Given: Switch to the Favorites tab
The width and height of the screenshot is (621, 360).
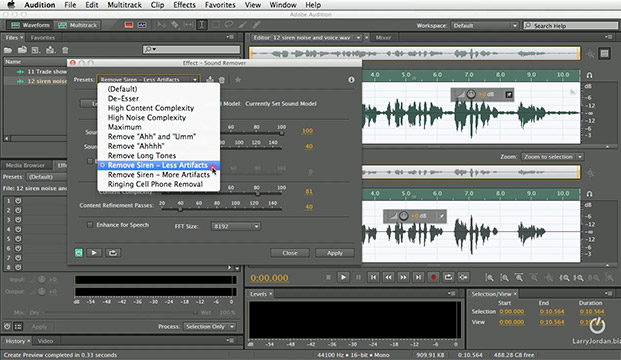Looking at the screenshot, I should [43, 38].
